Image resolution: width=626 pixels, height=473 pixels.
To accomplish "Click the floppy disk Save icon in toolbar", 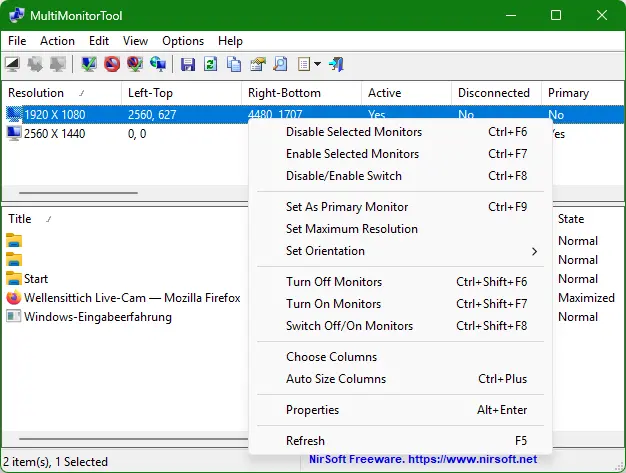I will (188, 64).
